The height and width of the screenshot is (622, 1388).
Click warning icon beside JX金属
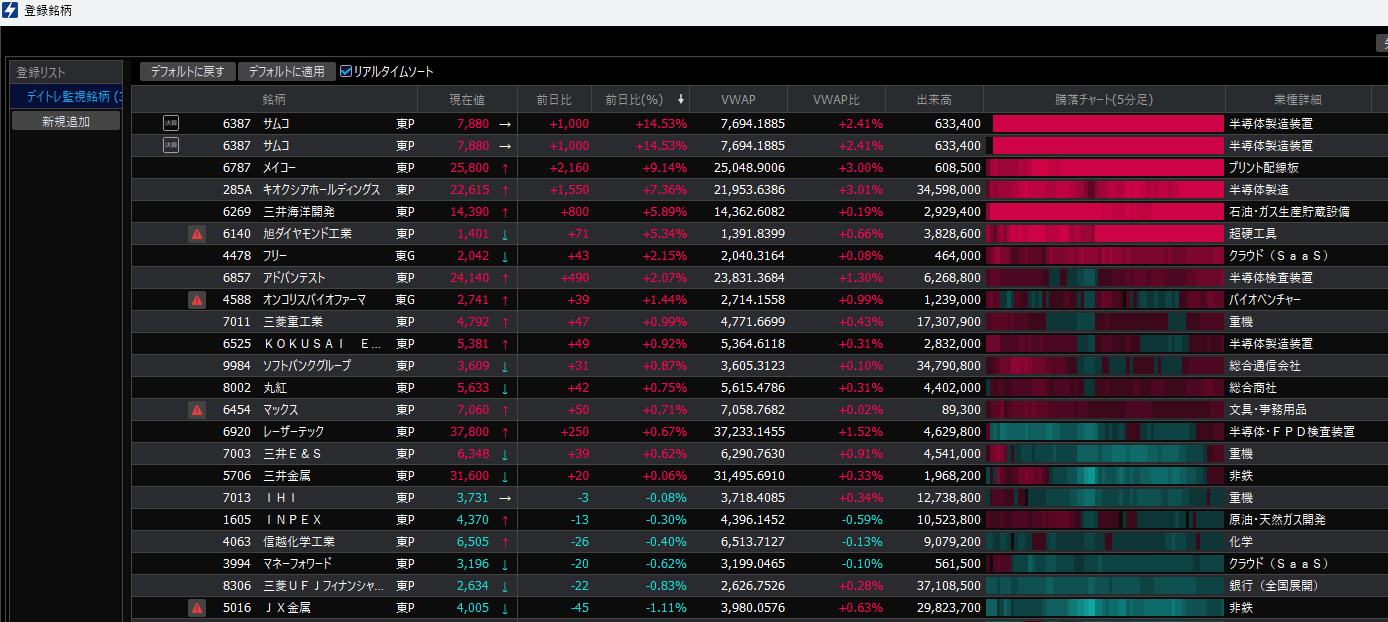point(197,607)
